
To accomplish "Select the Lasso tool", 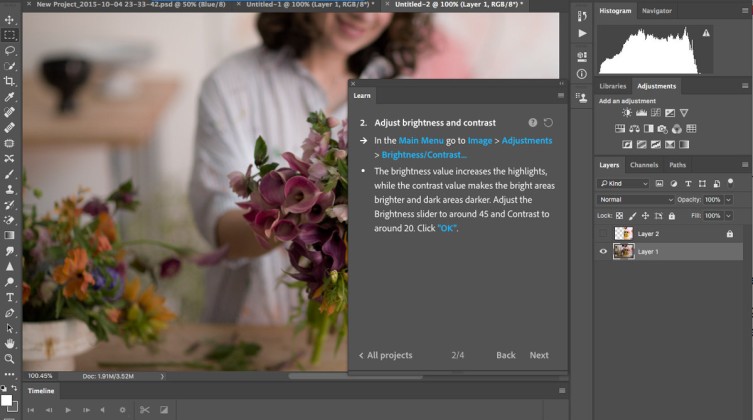I will tap(10, 49).
